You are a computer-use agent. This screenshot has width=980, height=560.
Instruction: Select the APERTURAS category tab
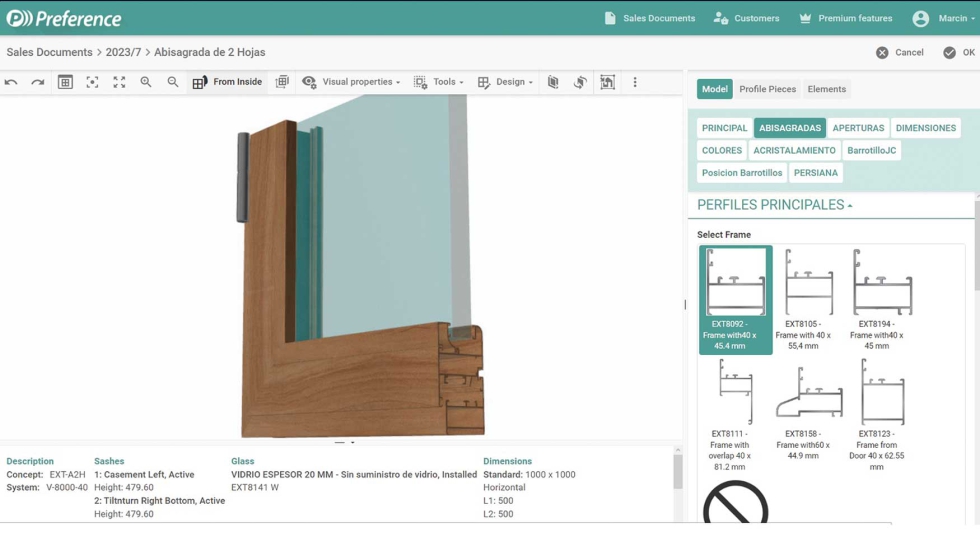click(x=858, y=128)
